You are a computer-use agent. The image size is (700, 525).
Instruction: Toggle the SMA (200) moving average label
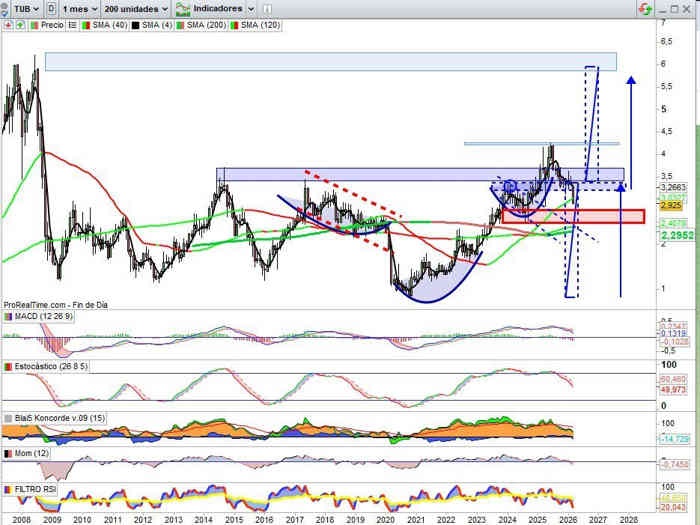[x=202, y=24]
